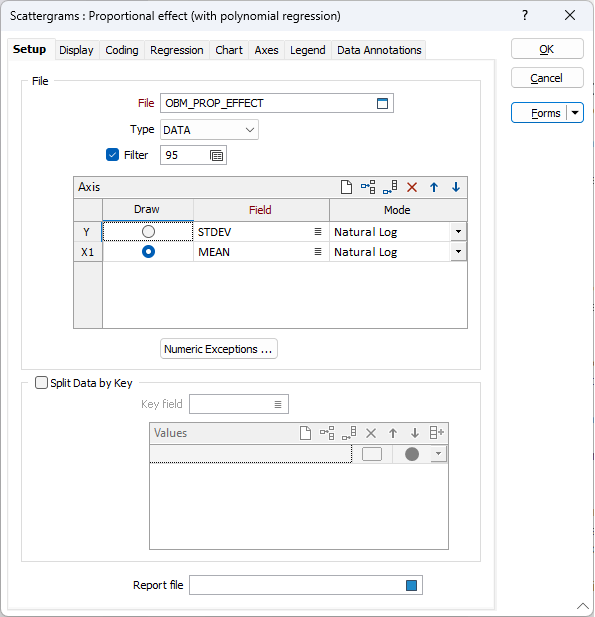Screen dimensions: 595x617
Task: Open the field list icon for MEAN
Action: tap(318, 252)
